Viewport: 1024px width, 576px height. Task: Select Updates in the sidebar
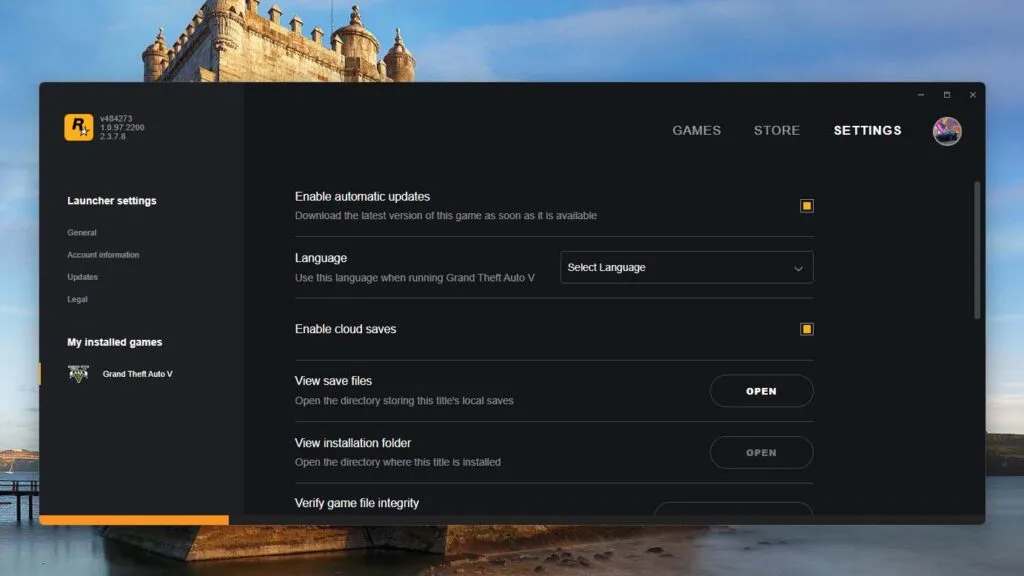(x=82, y=277)
